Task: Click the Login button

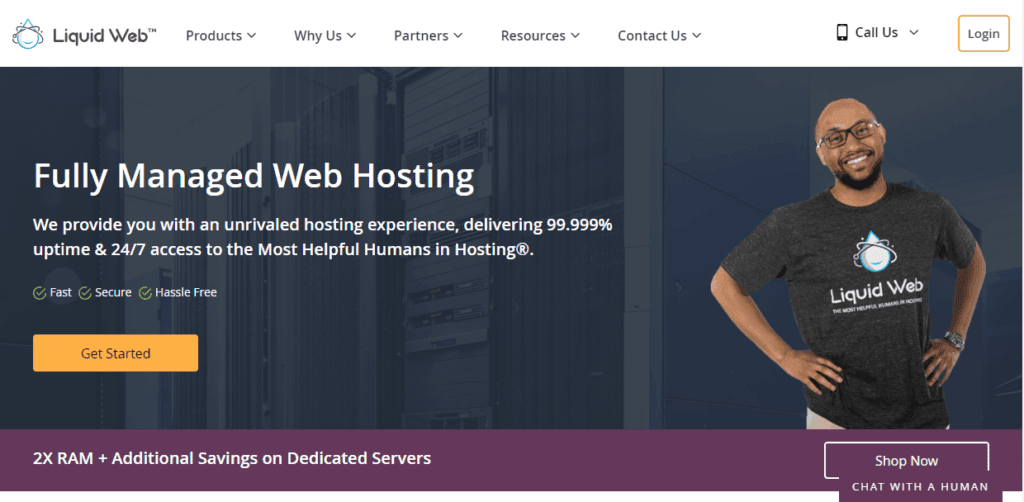Action: point(984,33)
